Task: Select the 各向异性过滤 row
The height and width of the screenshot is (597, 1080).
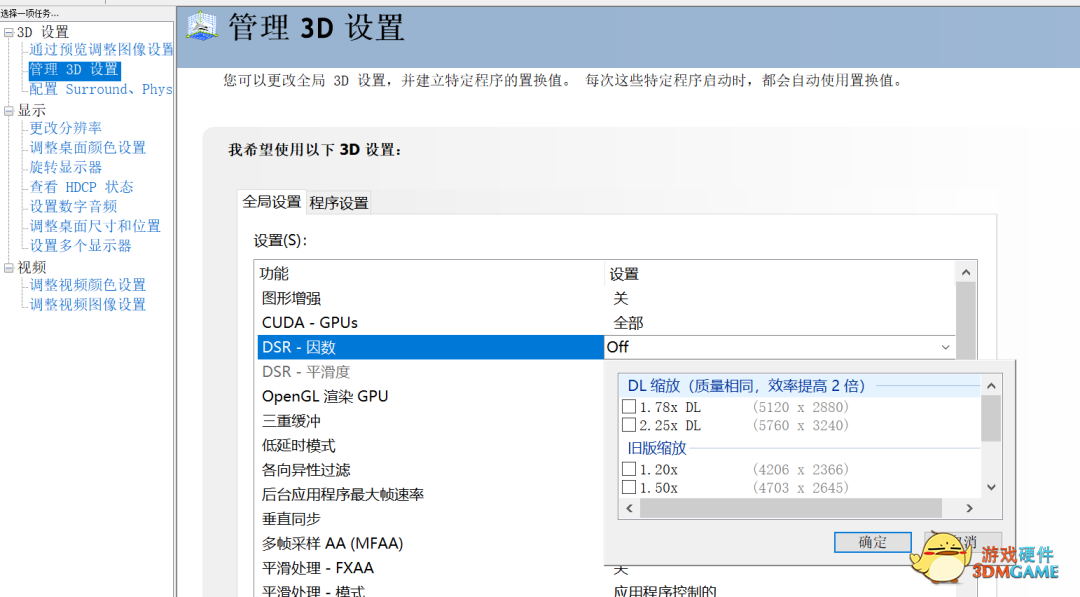Action: click(430, 470)
